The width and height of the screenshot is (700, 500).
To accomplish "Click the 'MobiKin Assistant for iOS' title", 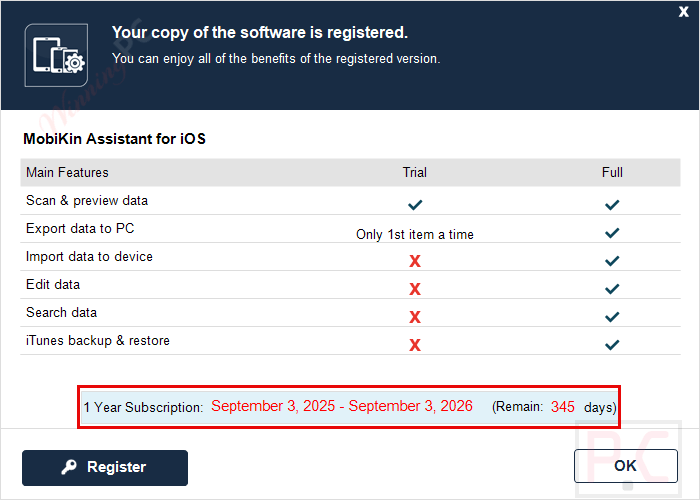I will coord(114,139).
